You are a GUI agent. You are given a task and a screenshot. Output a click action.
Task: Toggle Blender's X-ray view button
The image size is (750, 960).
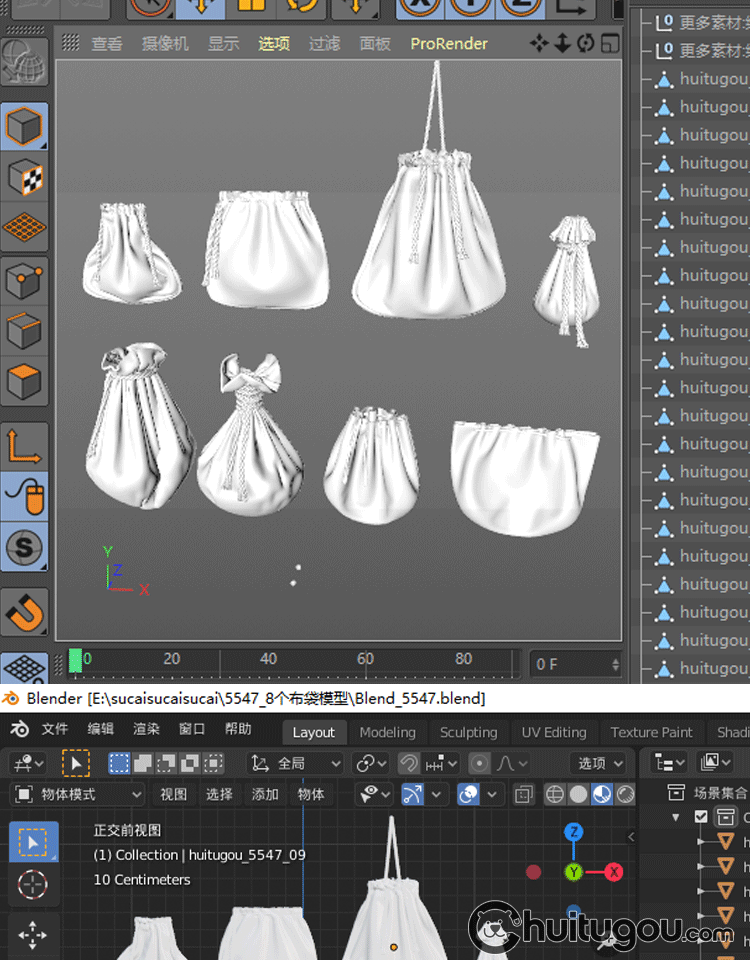click(523, 795)
